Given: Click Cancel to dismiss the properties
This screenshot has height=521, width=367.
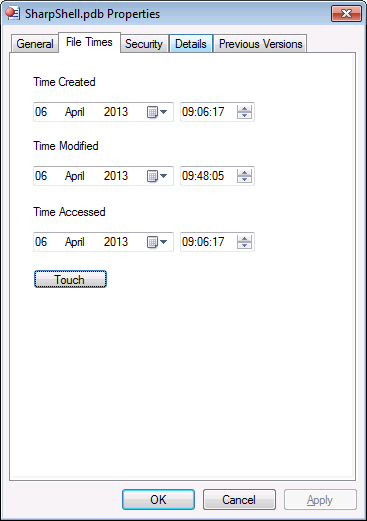Looking at the screenshot, I should [239, 499].
